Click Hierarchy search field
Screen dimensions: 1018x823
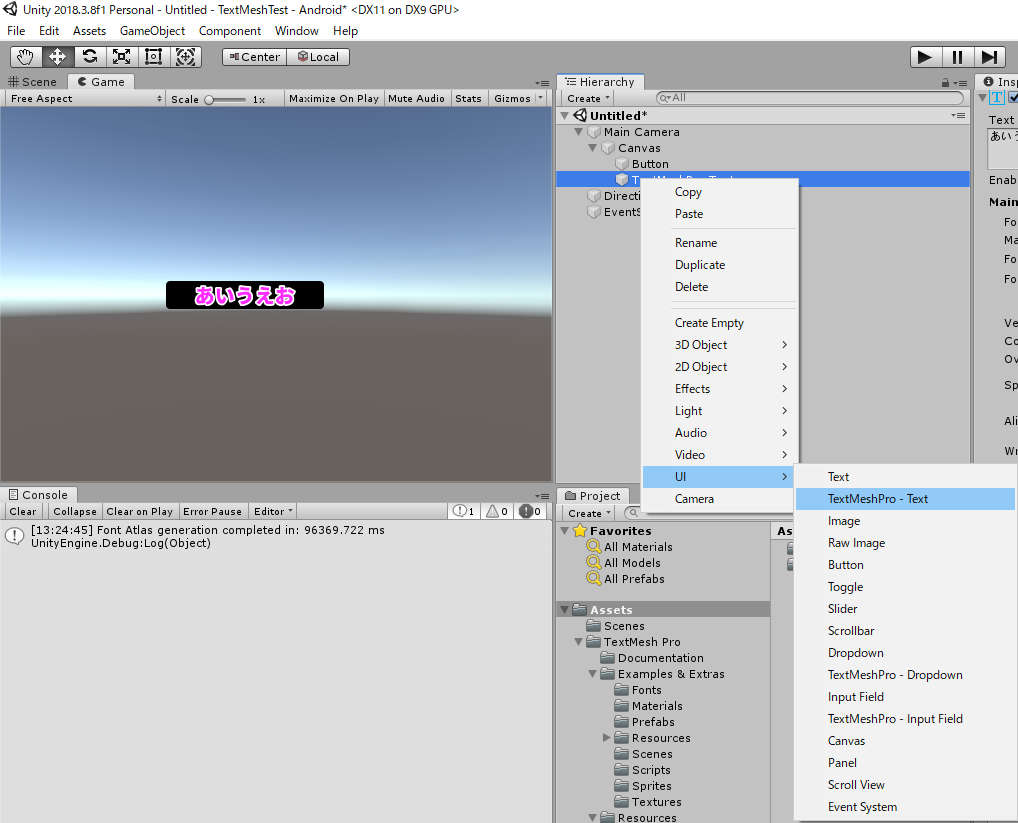pos(809,98)
